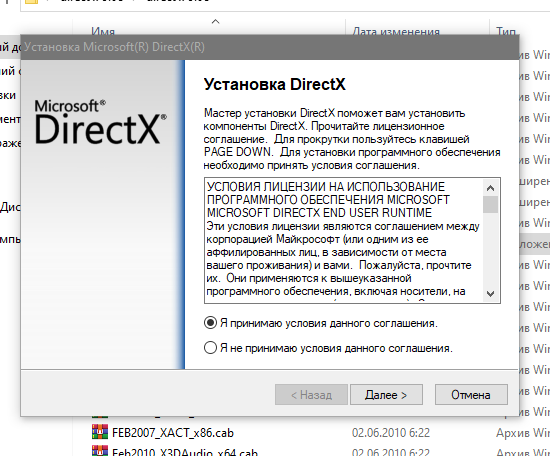Click inside the license agreement text box

[344, 241]
